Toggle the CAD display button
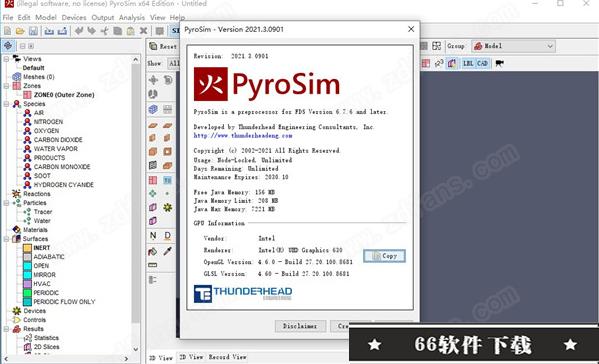Viewport: 599px width, 364px height. coord(482,63)
